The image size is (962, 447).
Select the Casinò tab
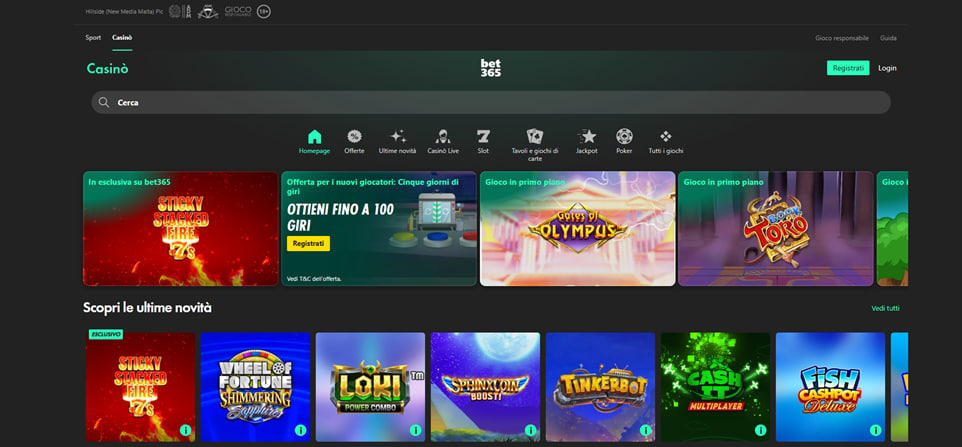pos(122,37)
